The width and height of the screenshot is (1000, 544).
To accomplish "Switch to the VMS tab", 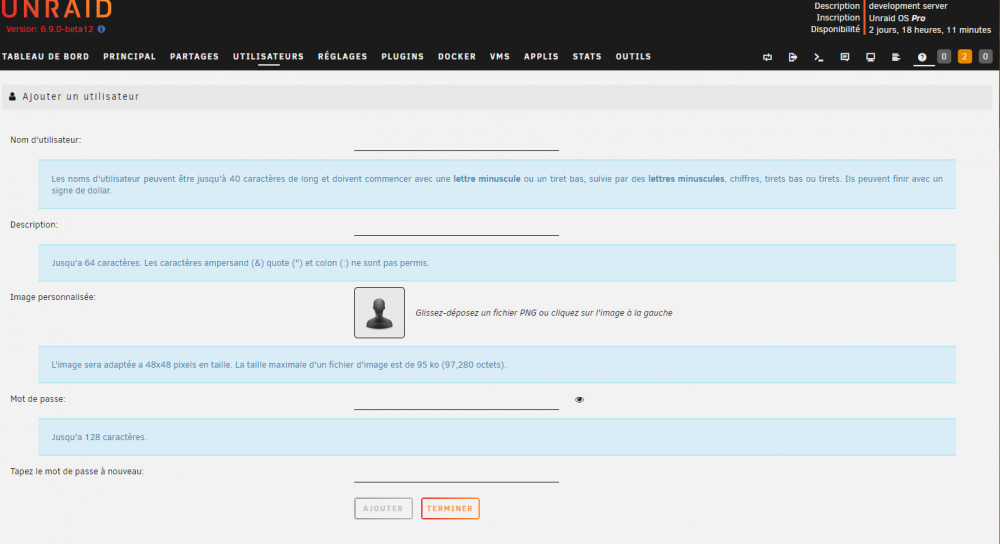I will [500, 57].
